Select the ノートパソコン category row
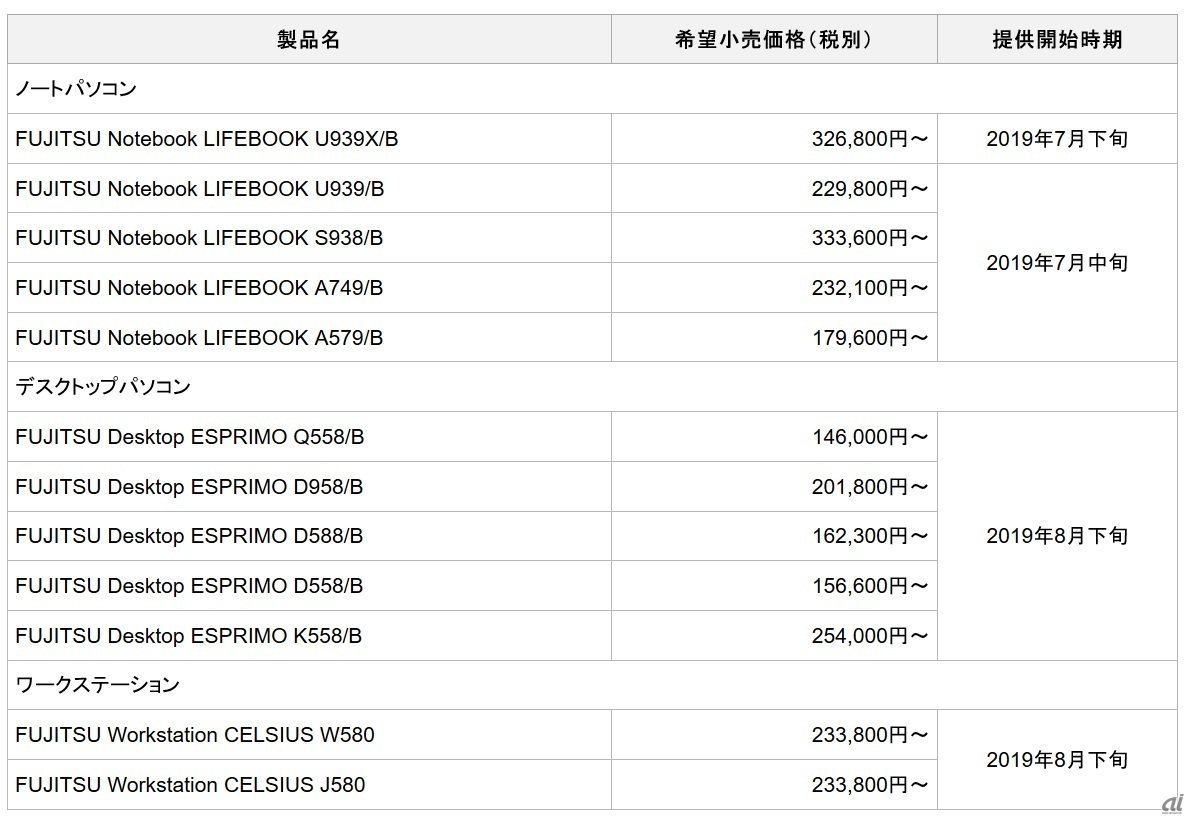The width and height of the screenshot is (1191, 822). coord(76,89)
